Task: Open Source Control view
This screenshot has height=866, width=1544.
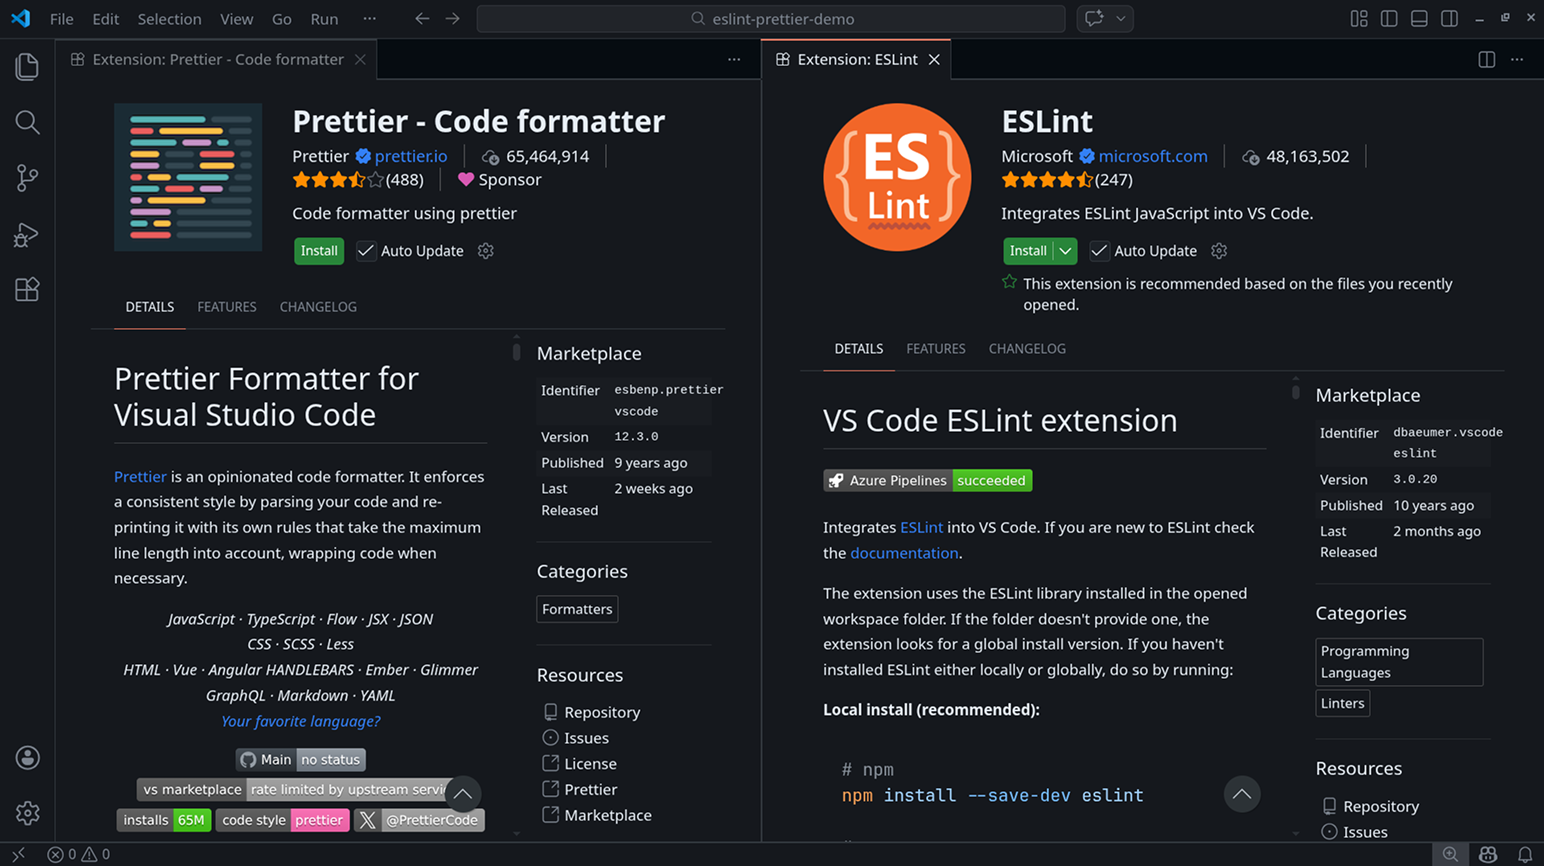Action: [x=27, y=178]
